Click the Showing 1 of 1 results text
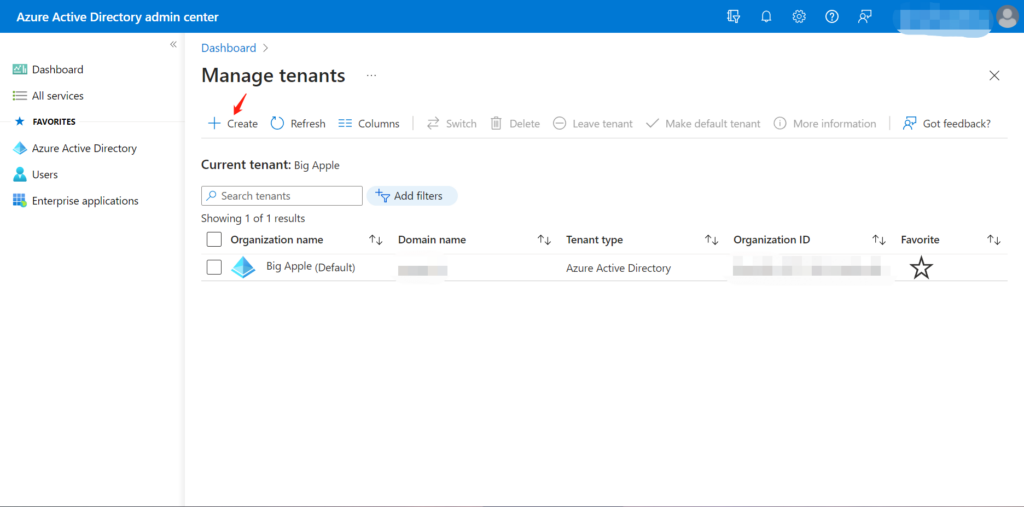 (253, 218)
